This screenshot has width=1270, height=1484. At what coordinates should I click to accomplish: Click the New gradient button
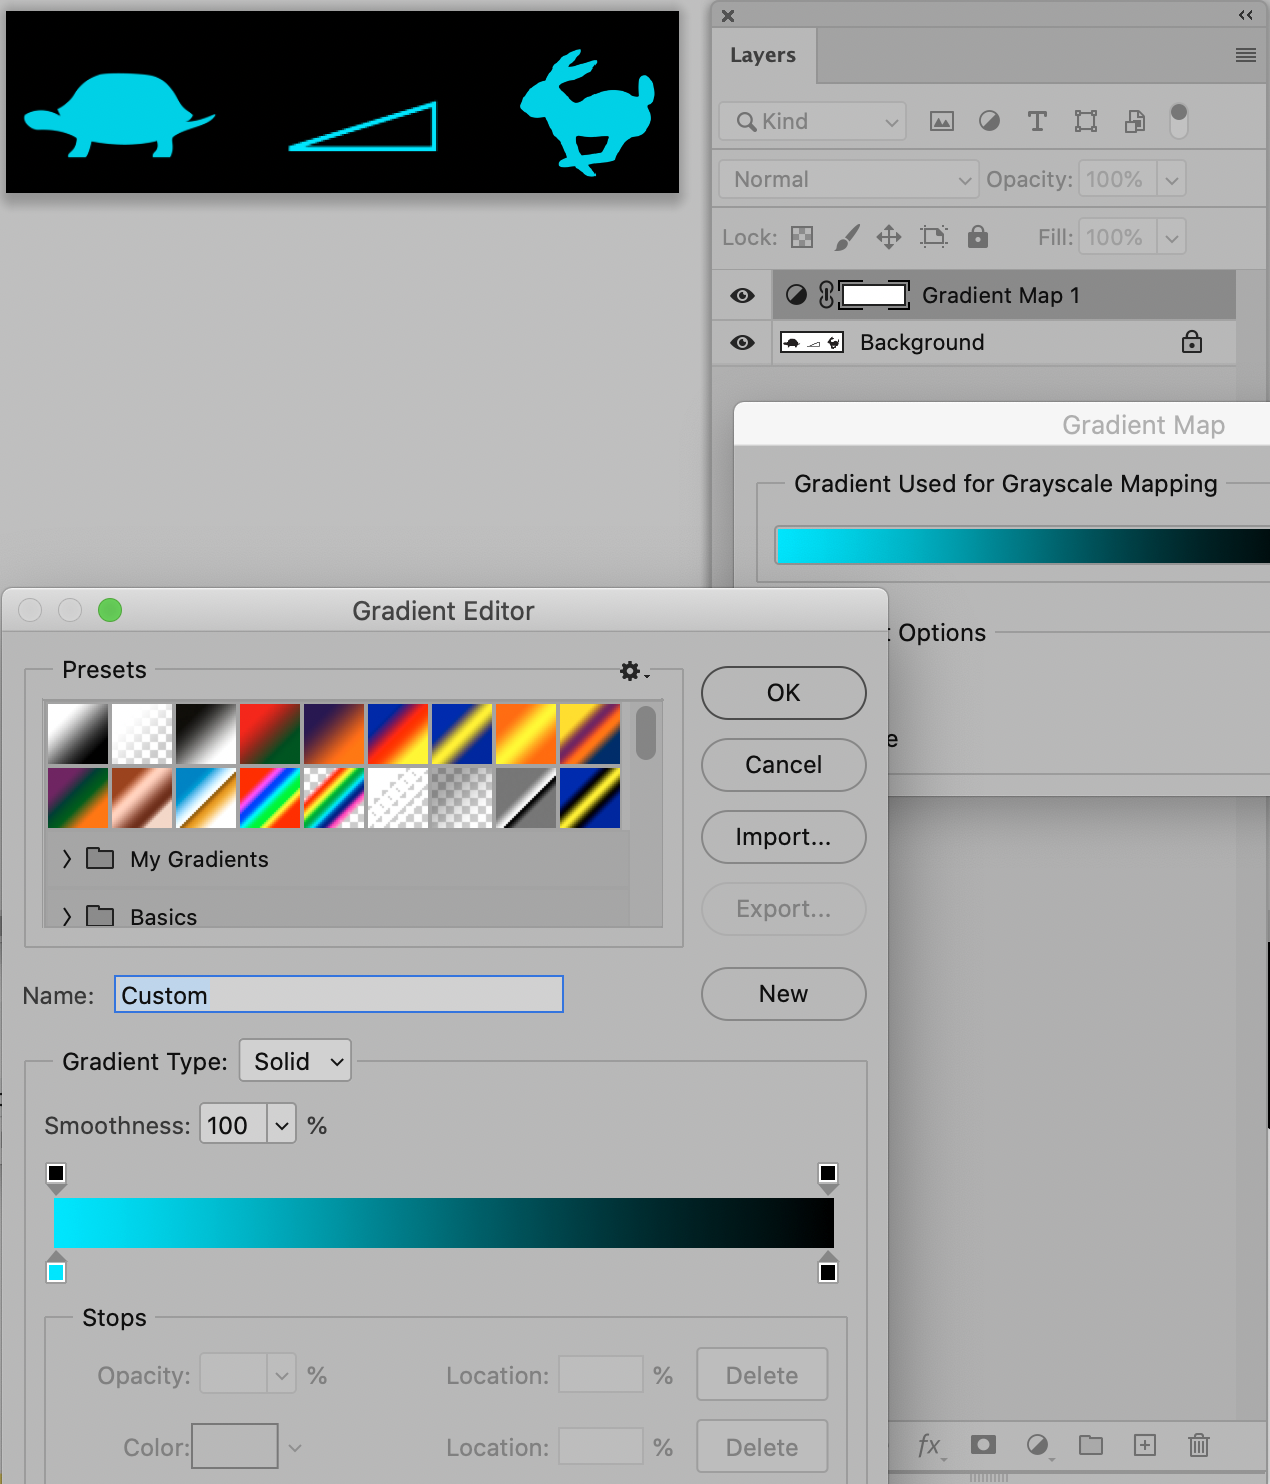click(783, 993)
